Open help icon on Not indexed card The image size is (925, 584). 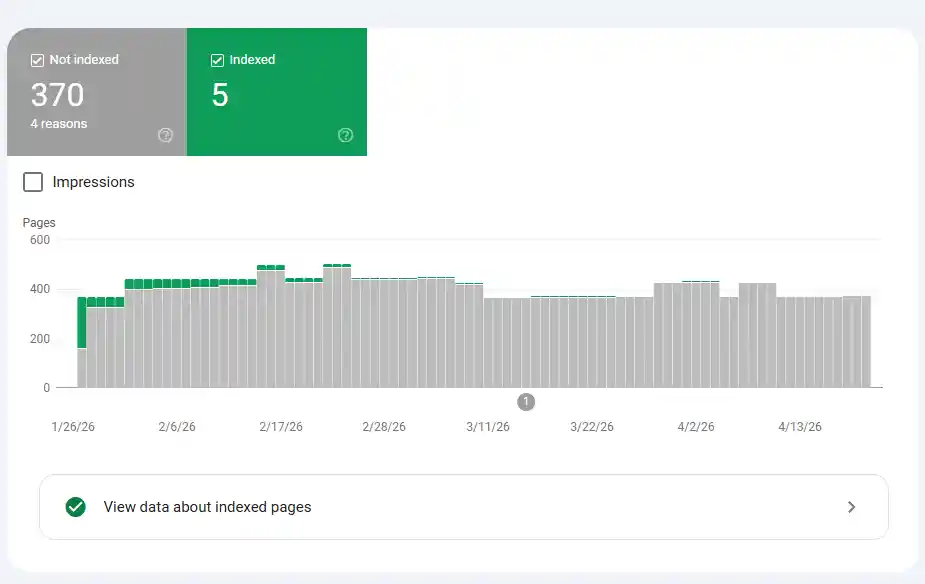click(165, 135)
